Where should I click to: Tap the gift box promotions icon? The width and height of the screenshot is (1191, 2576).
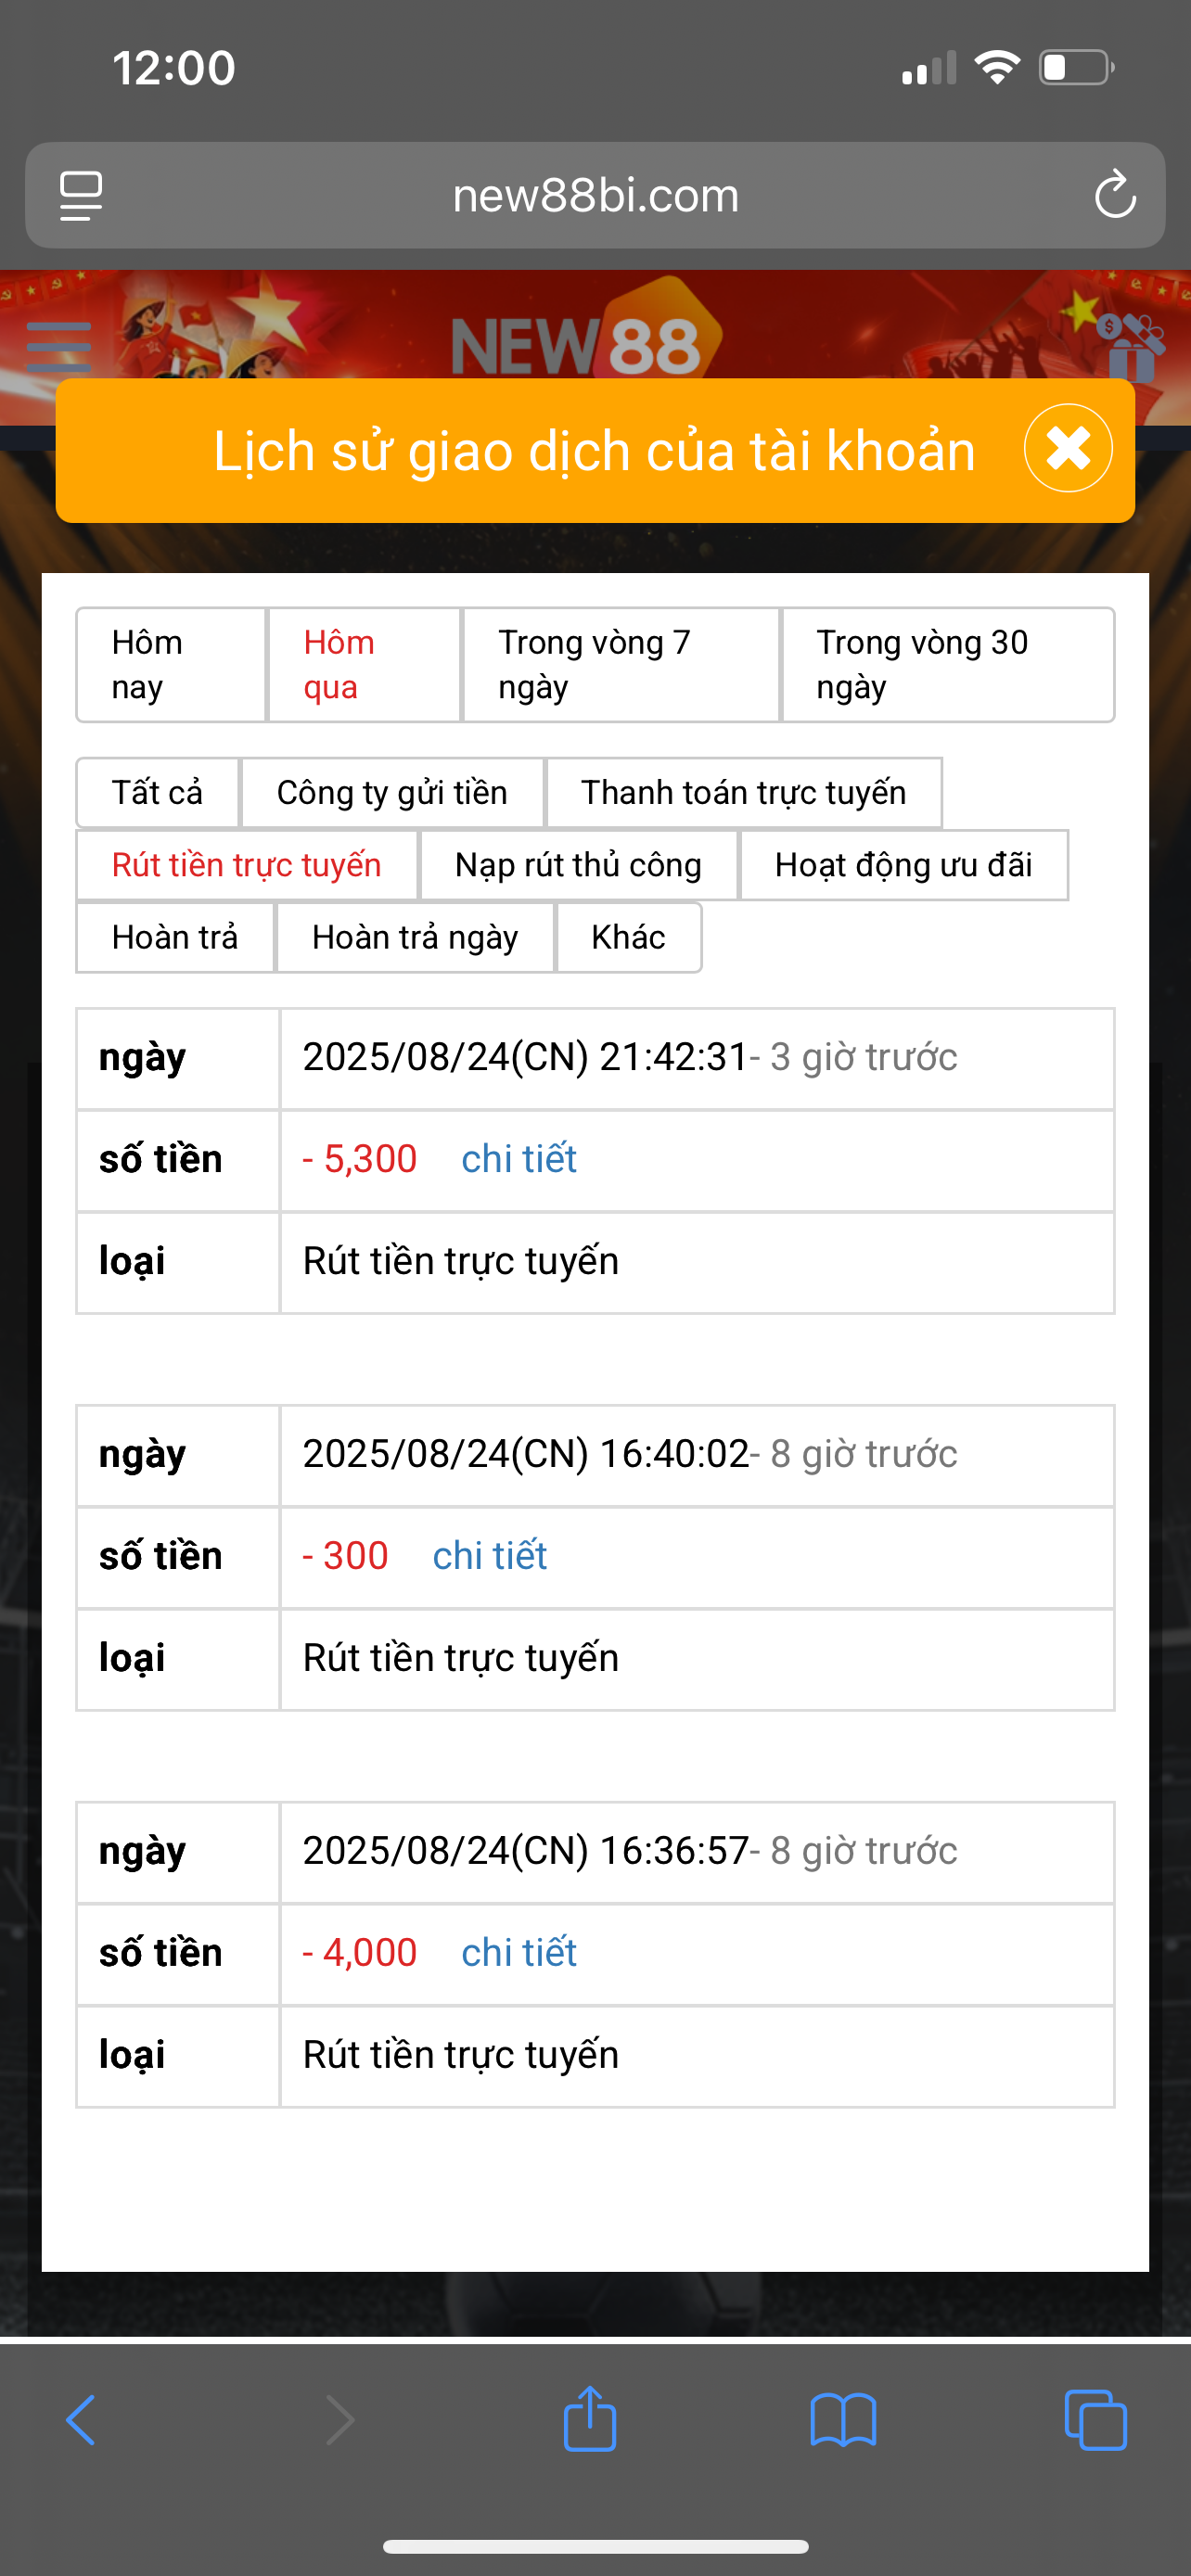(1131, 348)
